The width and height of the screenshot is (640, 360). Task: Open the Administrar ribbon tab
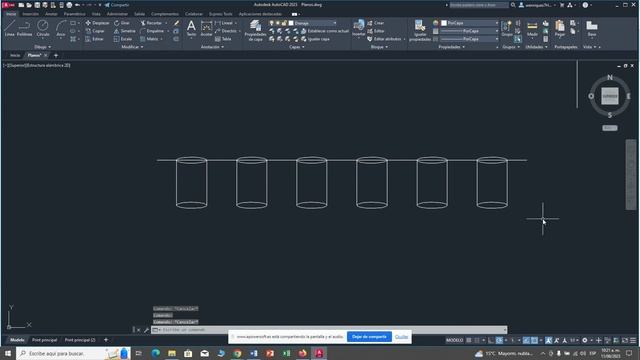pyautogui.click(x=117, y=14)
